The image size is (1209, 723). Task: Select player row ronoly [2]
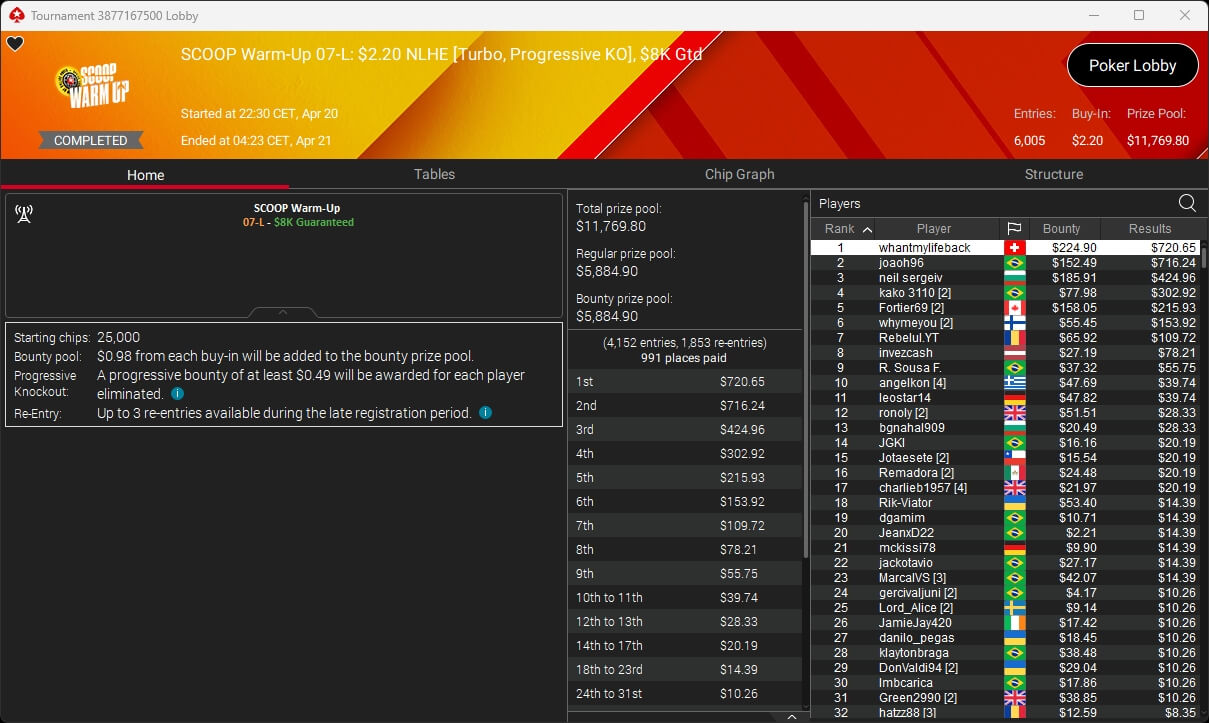click(1005, 413)
